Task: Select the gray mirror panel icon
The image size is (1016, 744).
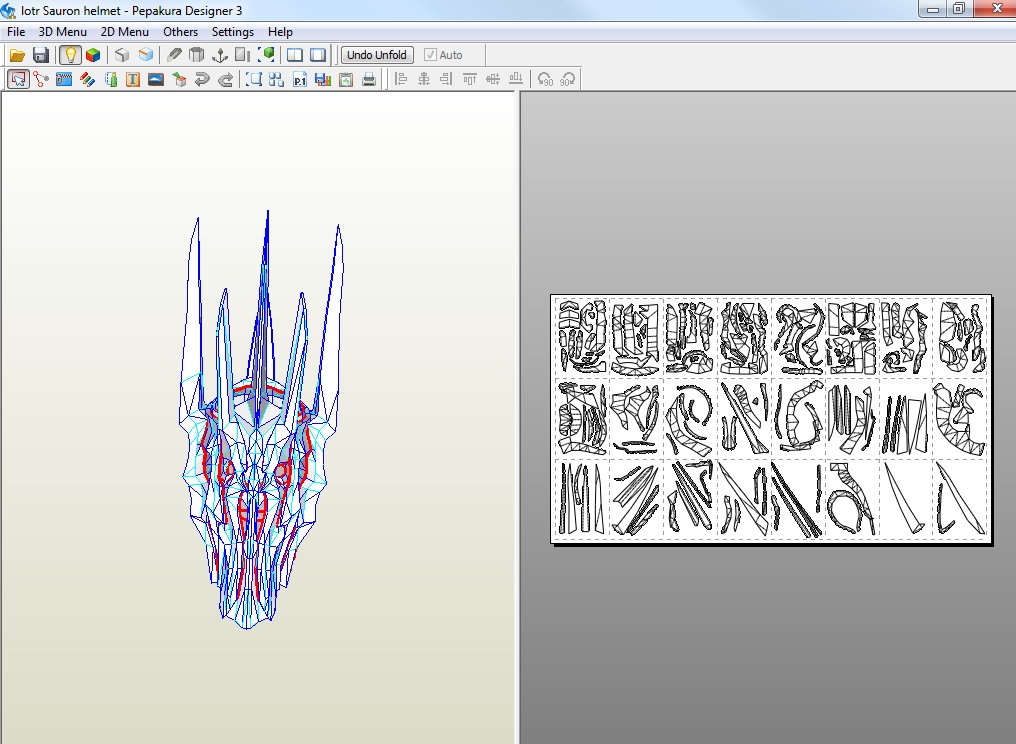Action: (x=242, y=55)
